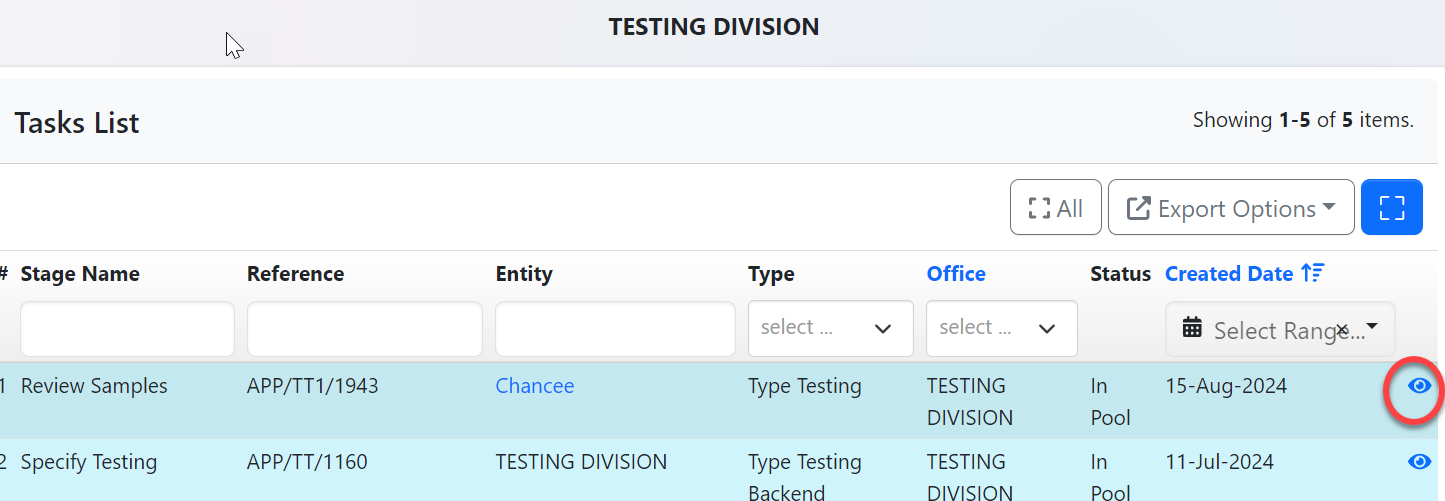Open the Chancee entity link

535,386
